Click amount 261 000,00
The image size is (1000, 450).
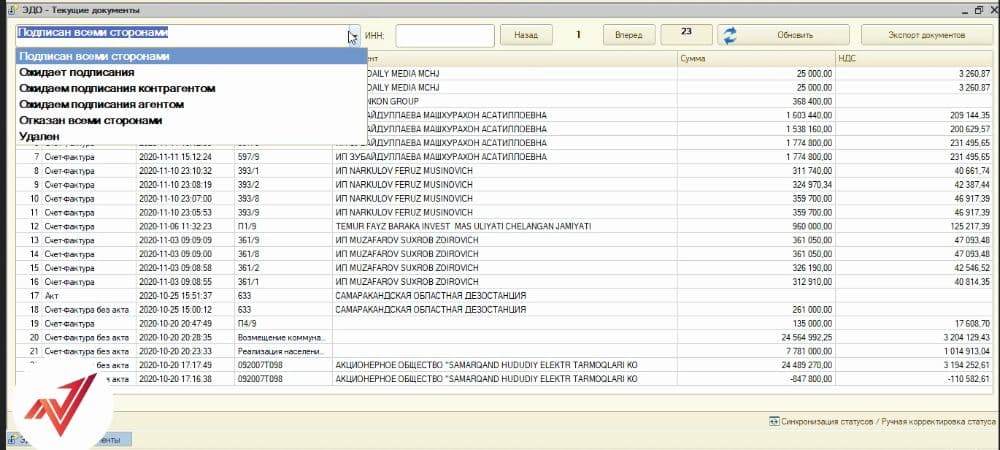[x=756, y=310]
